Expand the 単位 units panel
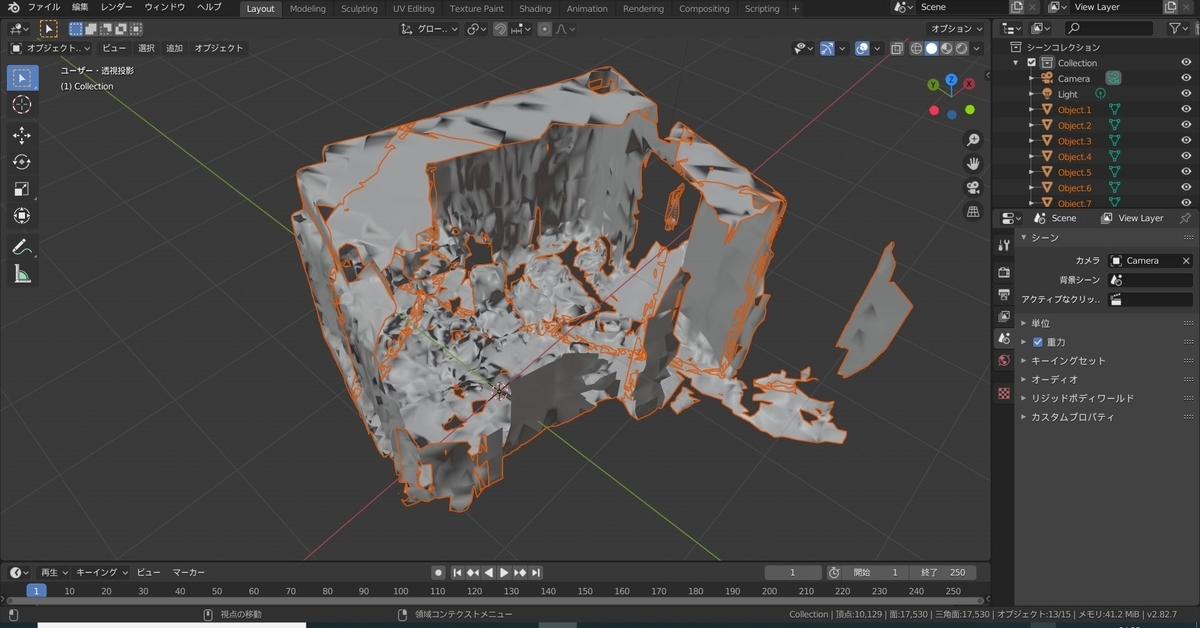Viewport: 1200px width, 628px height. [x=1040, y=323]
